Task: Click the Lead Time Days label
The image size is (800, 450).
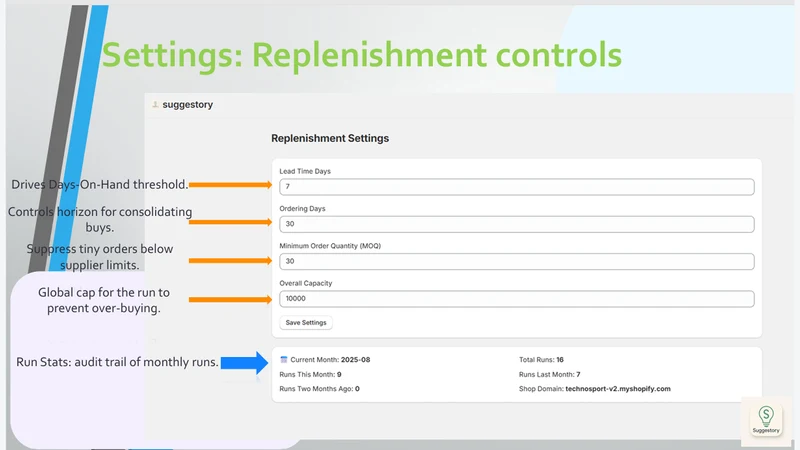Action: pos(305,171)
